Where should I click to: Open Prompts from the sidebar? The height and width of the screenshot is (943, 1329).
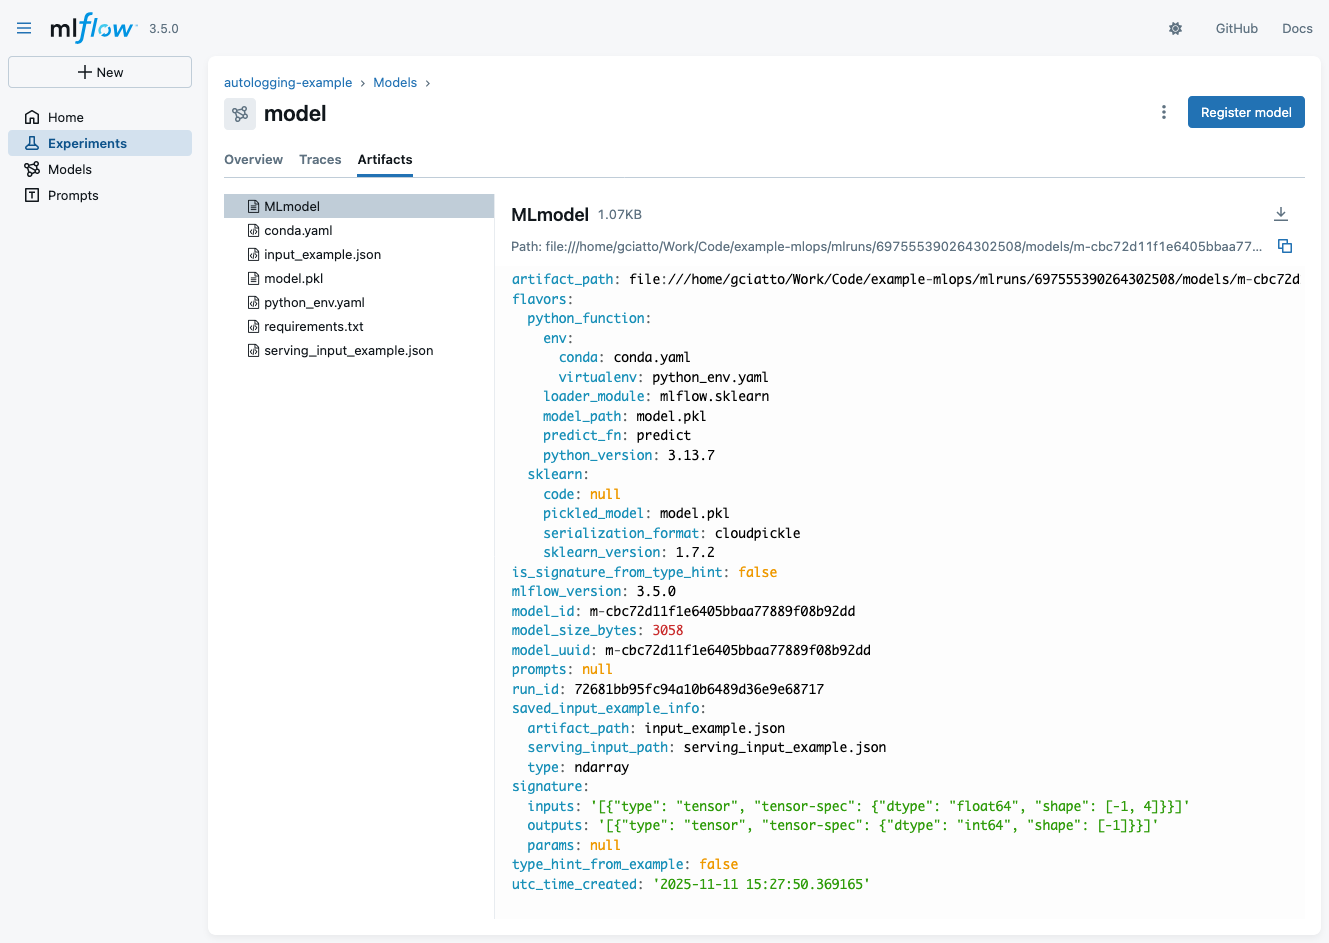coord(73,195)
